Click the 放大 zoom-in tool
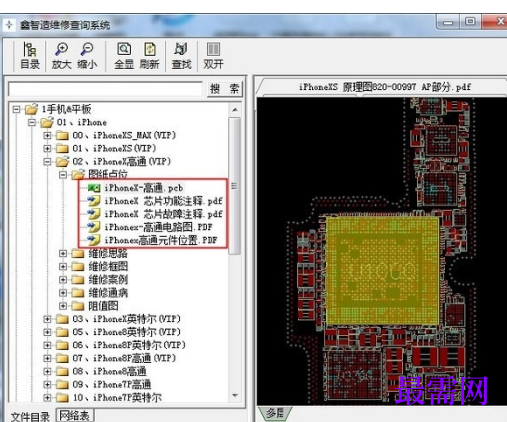Screen dimensions: 507x422 click(62, 56)
